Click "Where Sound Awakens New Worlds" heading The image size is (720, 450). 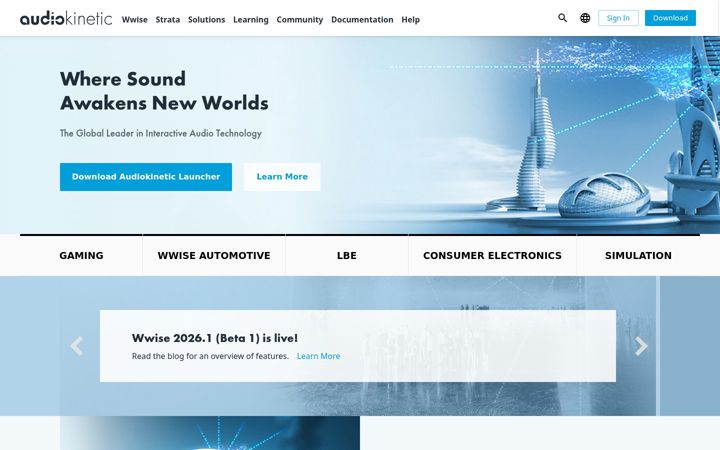pos(164,91)
